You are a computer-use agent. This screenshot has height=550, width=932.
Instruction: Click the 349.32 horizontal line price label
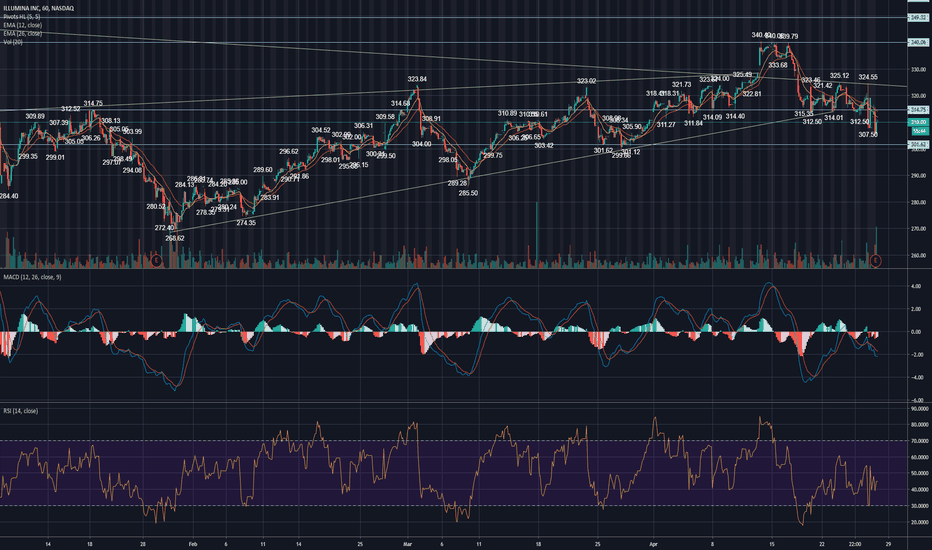tap(918, 18)
